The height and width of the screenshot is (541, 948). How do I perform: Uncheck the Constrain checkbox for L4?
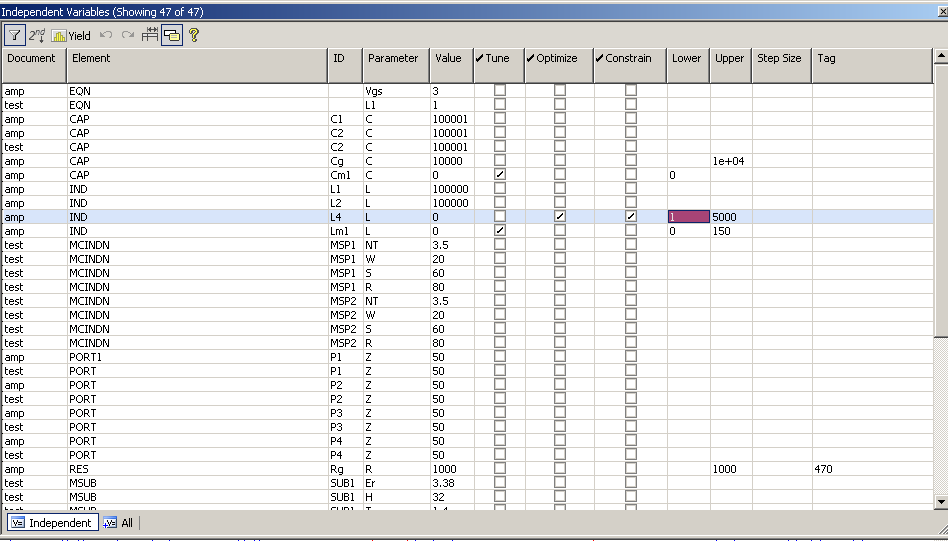click(x=631, y=216)
